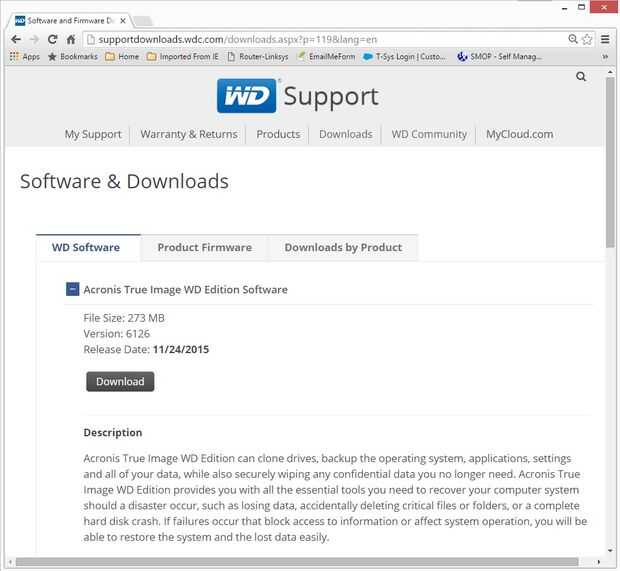Click the vertical scrollbar down arrow

[x=611, y=550]
